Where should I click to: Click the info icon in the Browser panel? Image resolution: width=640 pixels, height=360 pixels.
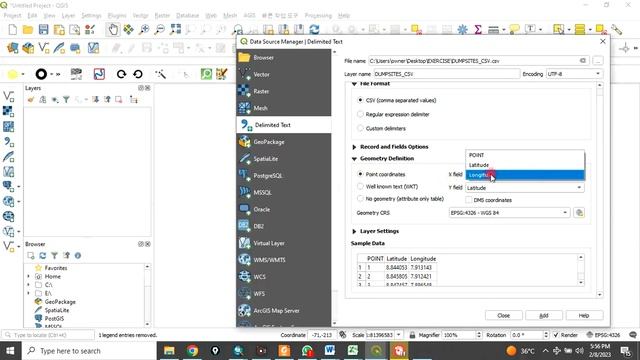coord(78,256)
